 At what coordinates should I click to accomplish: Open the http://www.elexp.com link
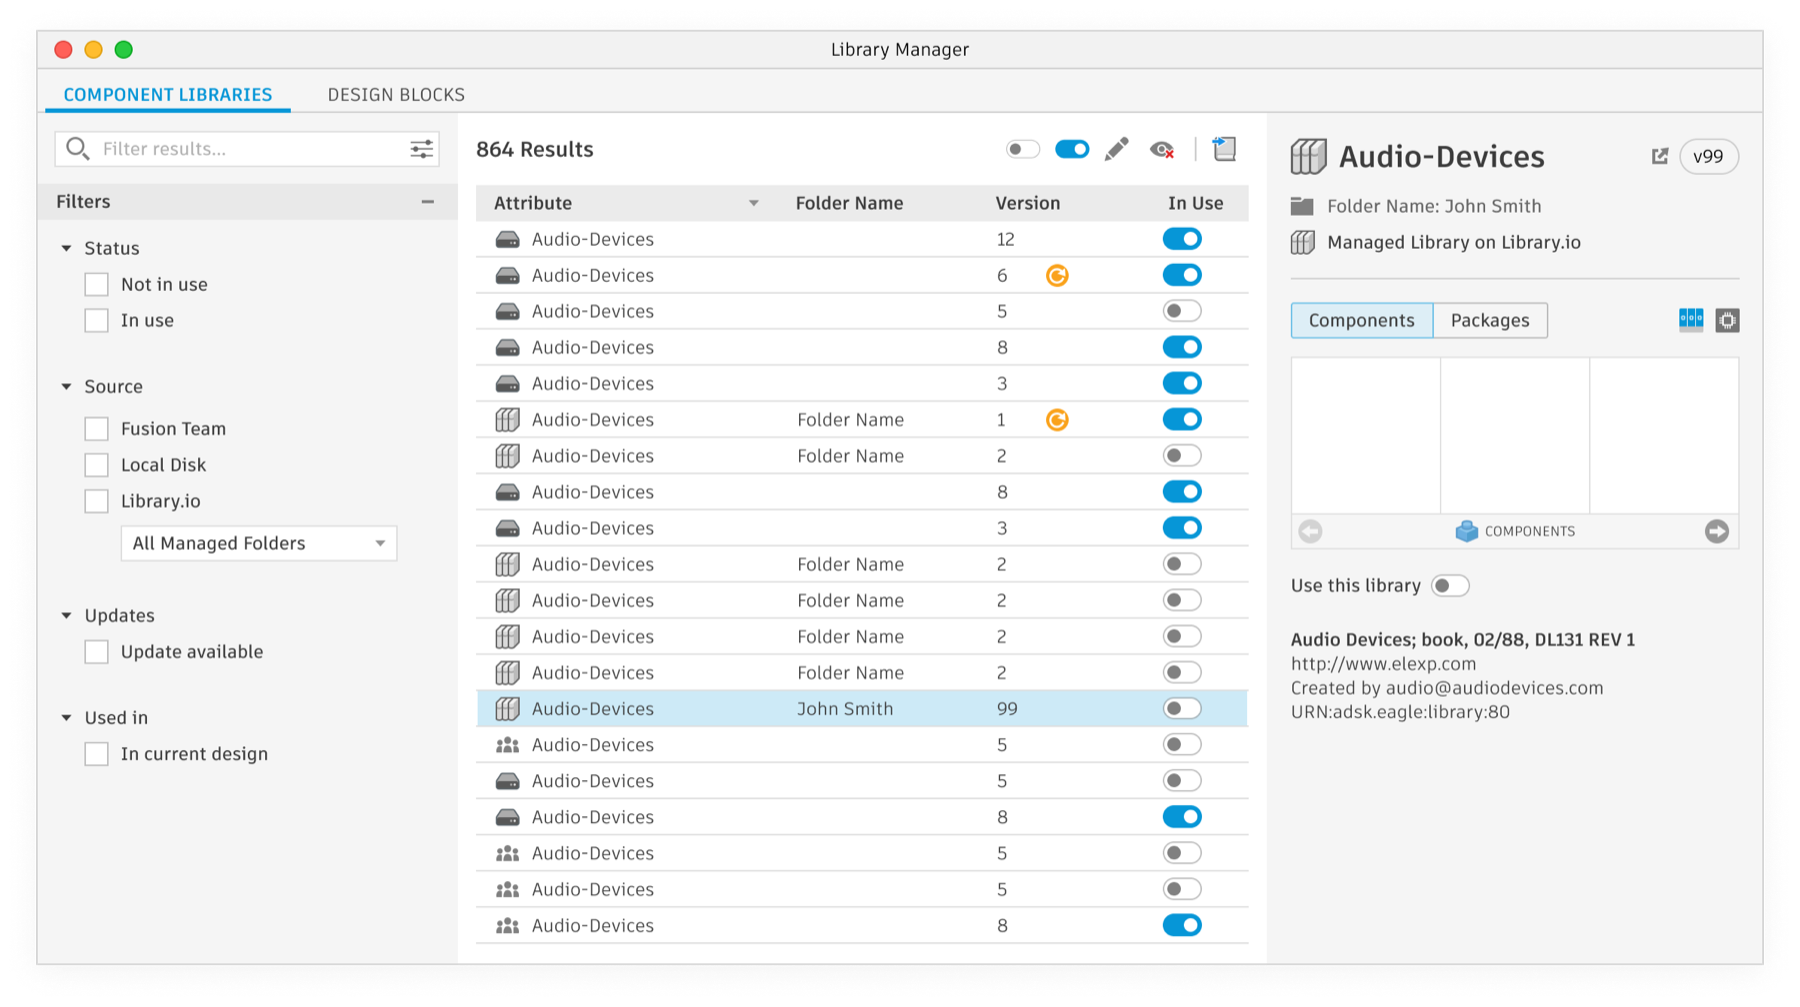tap(1383, 664)
